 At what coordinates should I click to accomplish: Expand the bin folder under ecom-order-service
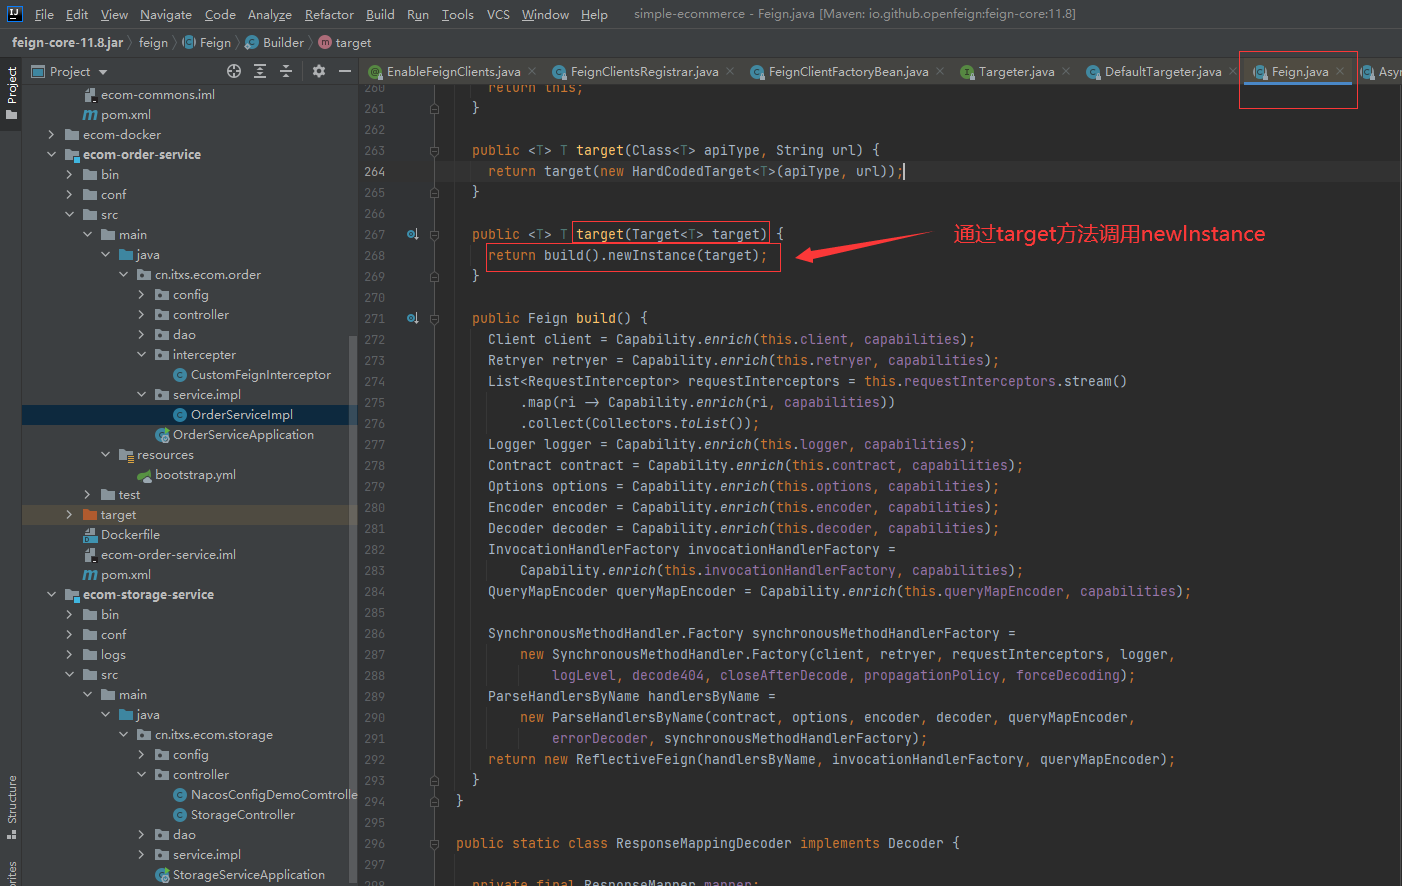[x=69, y=174]
